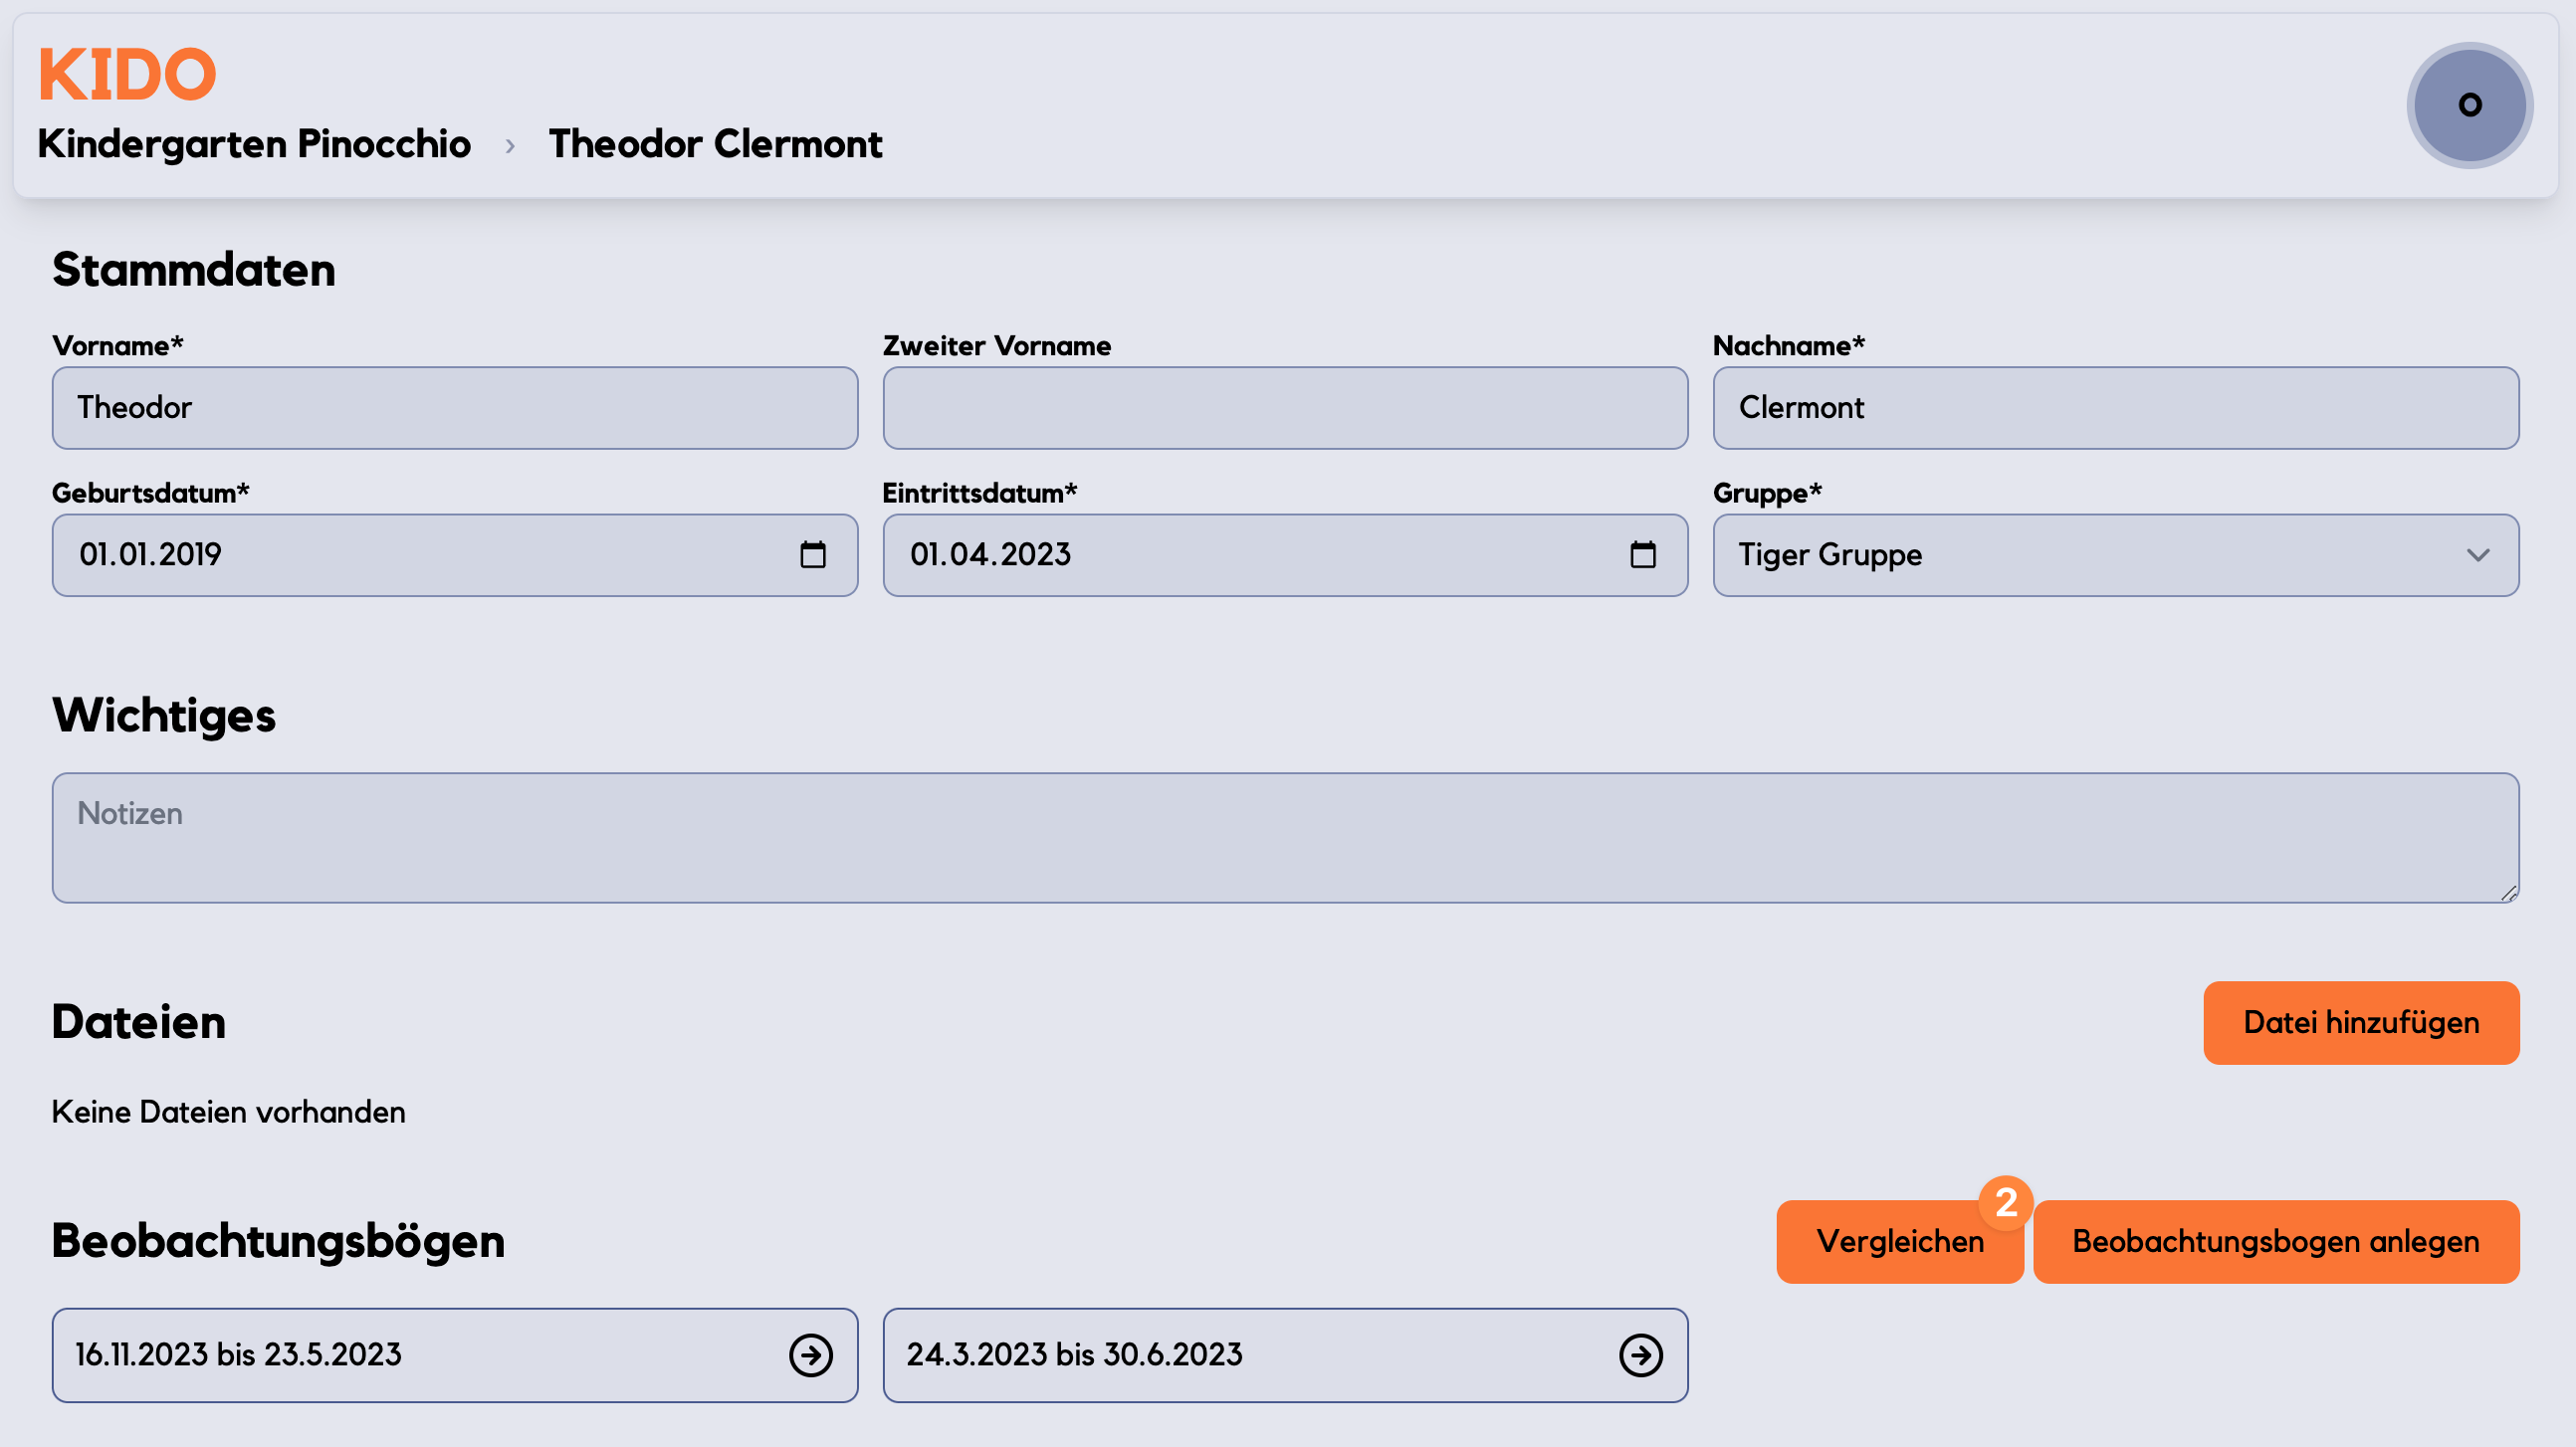Click the Nachname field with Clermont

[x=2114, y=408]
